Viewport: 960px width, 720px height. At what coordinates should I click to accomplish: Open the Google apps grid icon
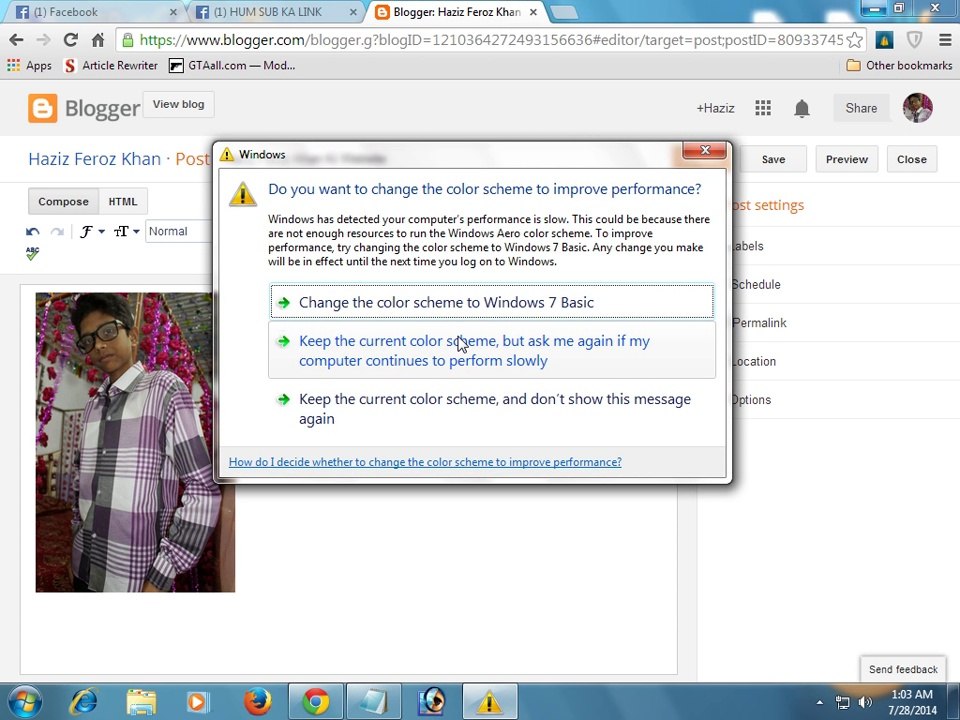(x=763, y=108)
